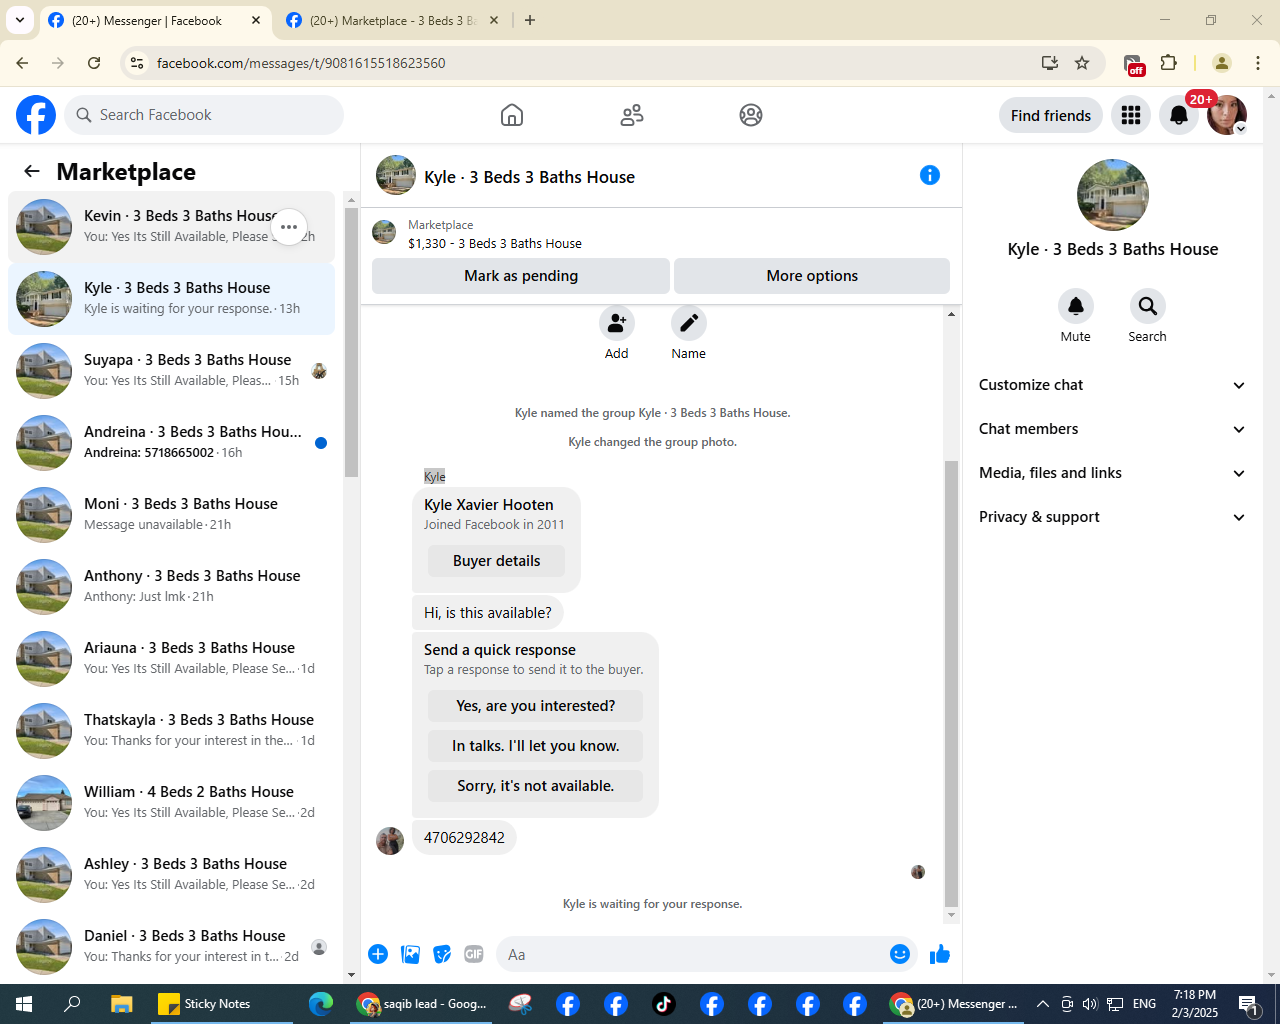Screen dimensions: 1280x1024
Task: Choose a GIF from the composer
Action: tap(474, 954)
